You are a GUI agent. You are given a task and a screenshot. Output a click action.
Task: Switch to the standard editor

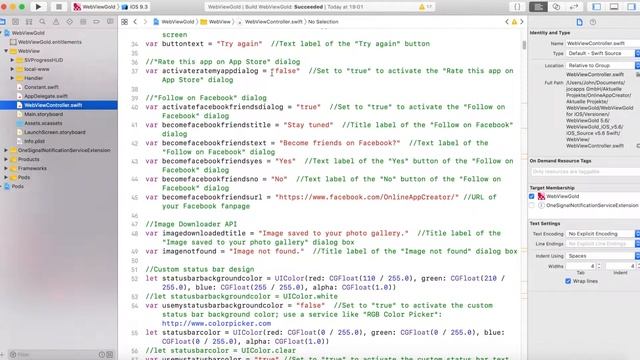tap(538, 7)
